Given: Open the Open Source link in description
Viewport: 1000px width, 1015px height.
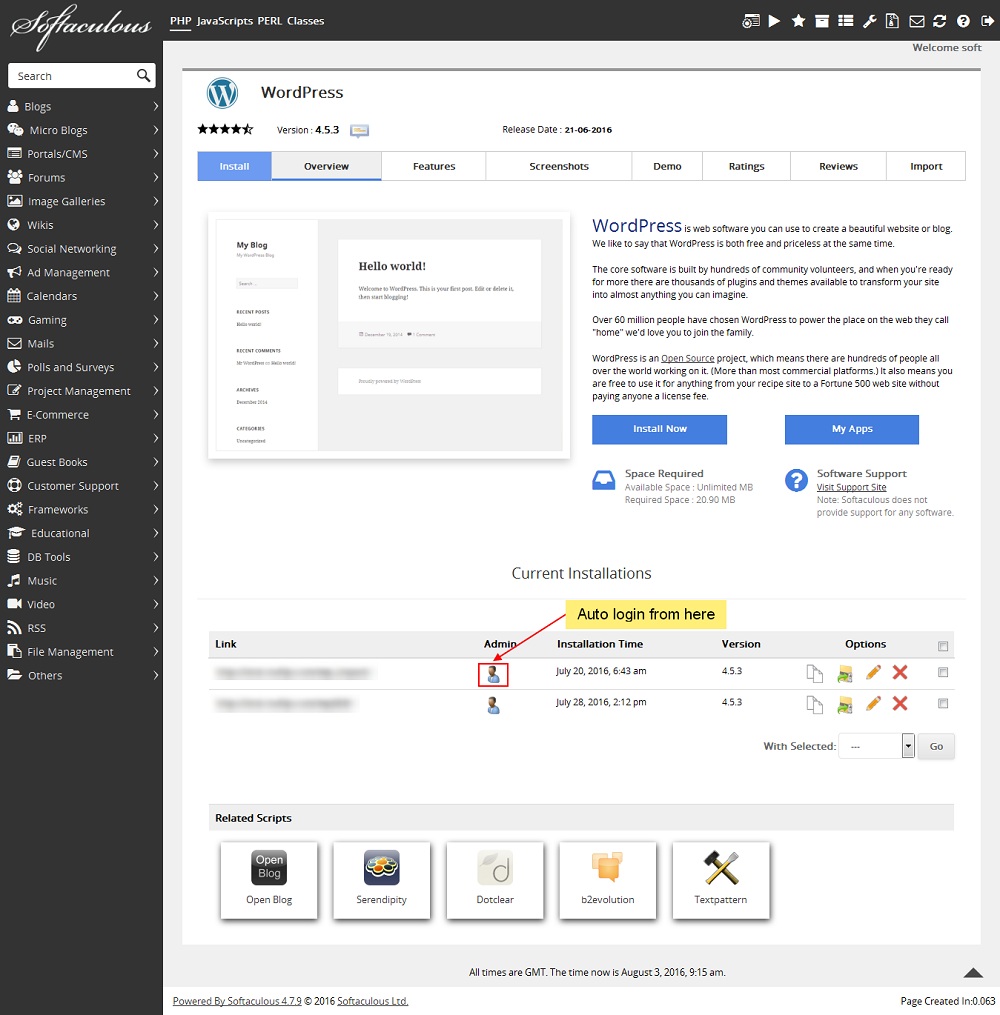Looking at the screenshot, I should click(687, 358).
